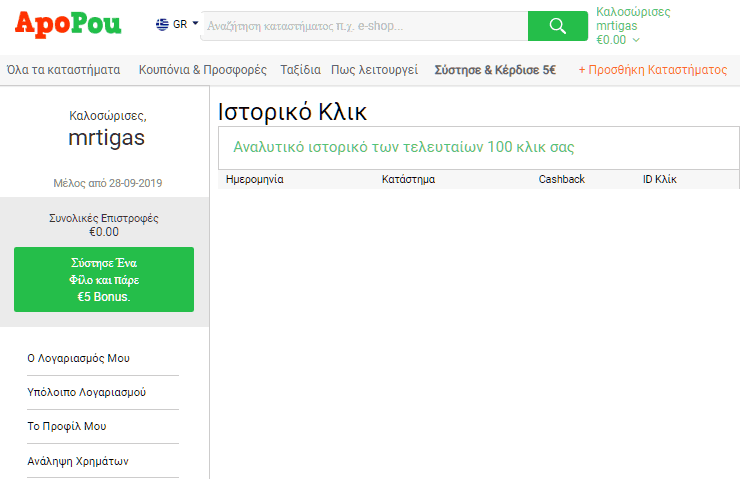Viewport: 740px width, 479px height.
Task: Select Σύστησε & Κέρδισε 5€ menu item
Action: click(495, 70)
